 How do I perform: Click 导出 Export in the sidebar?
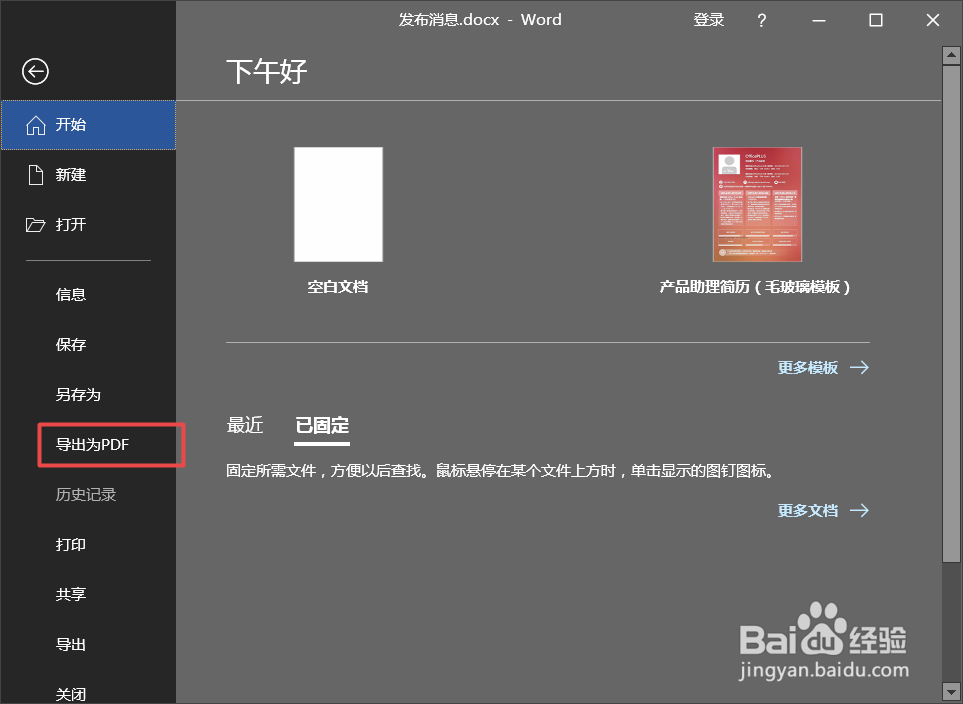(70, 644)
